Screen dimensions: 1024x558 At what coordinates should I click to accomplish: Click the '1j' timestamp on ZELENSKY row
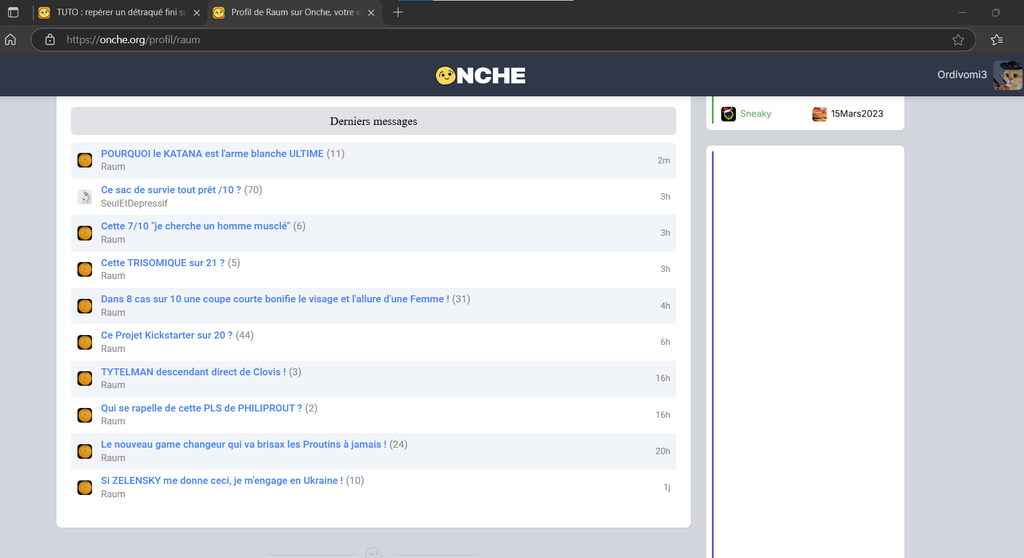click(x=667, y=487)
